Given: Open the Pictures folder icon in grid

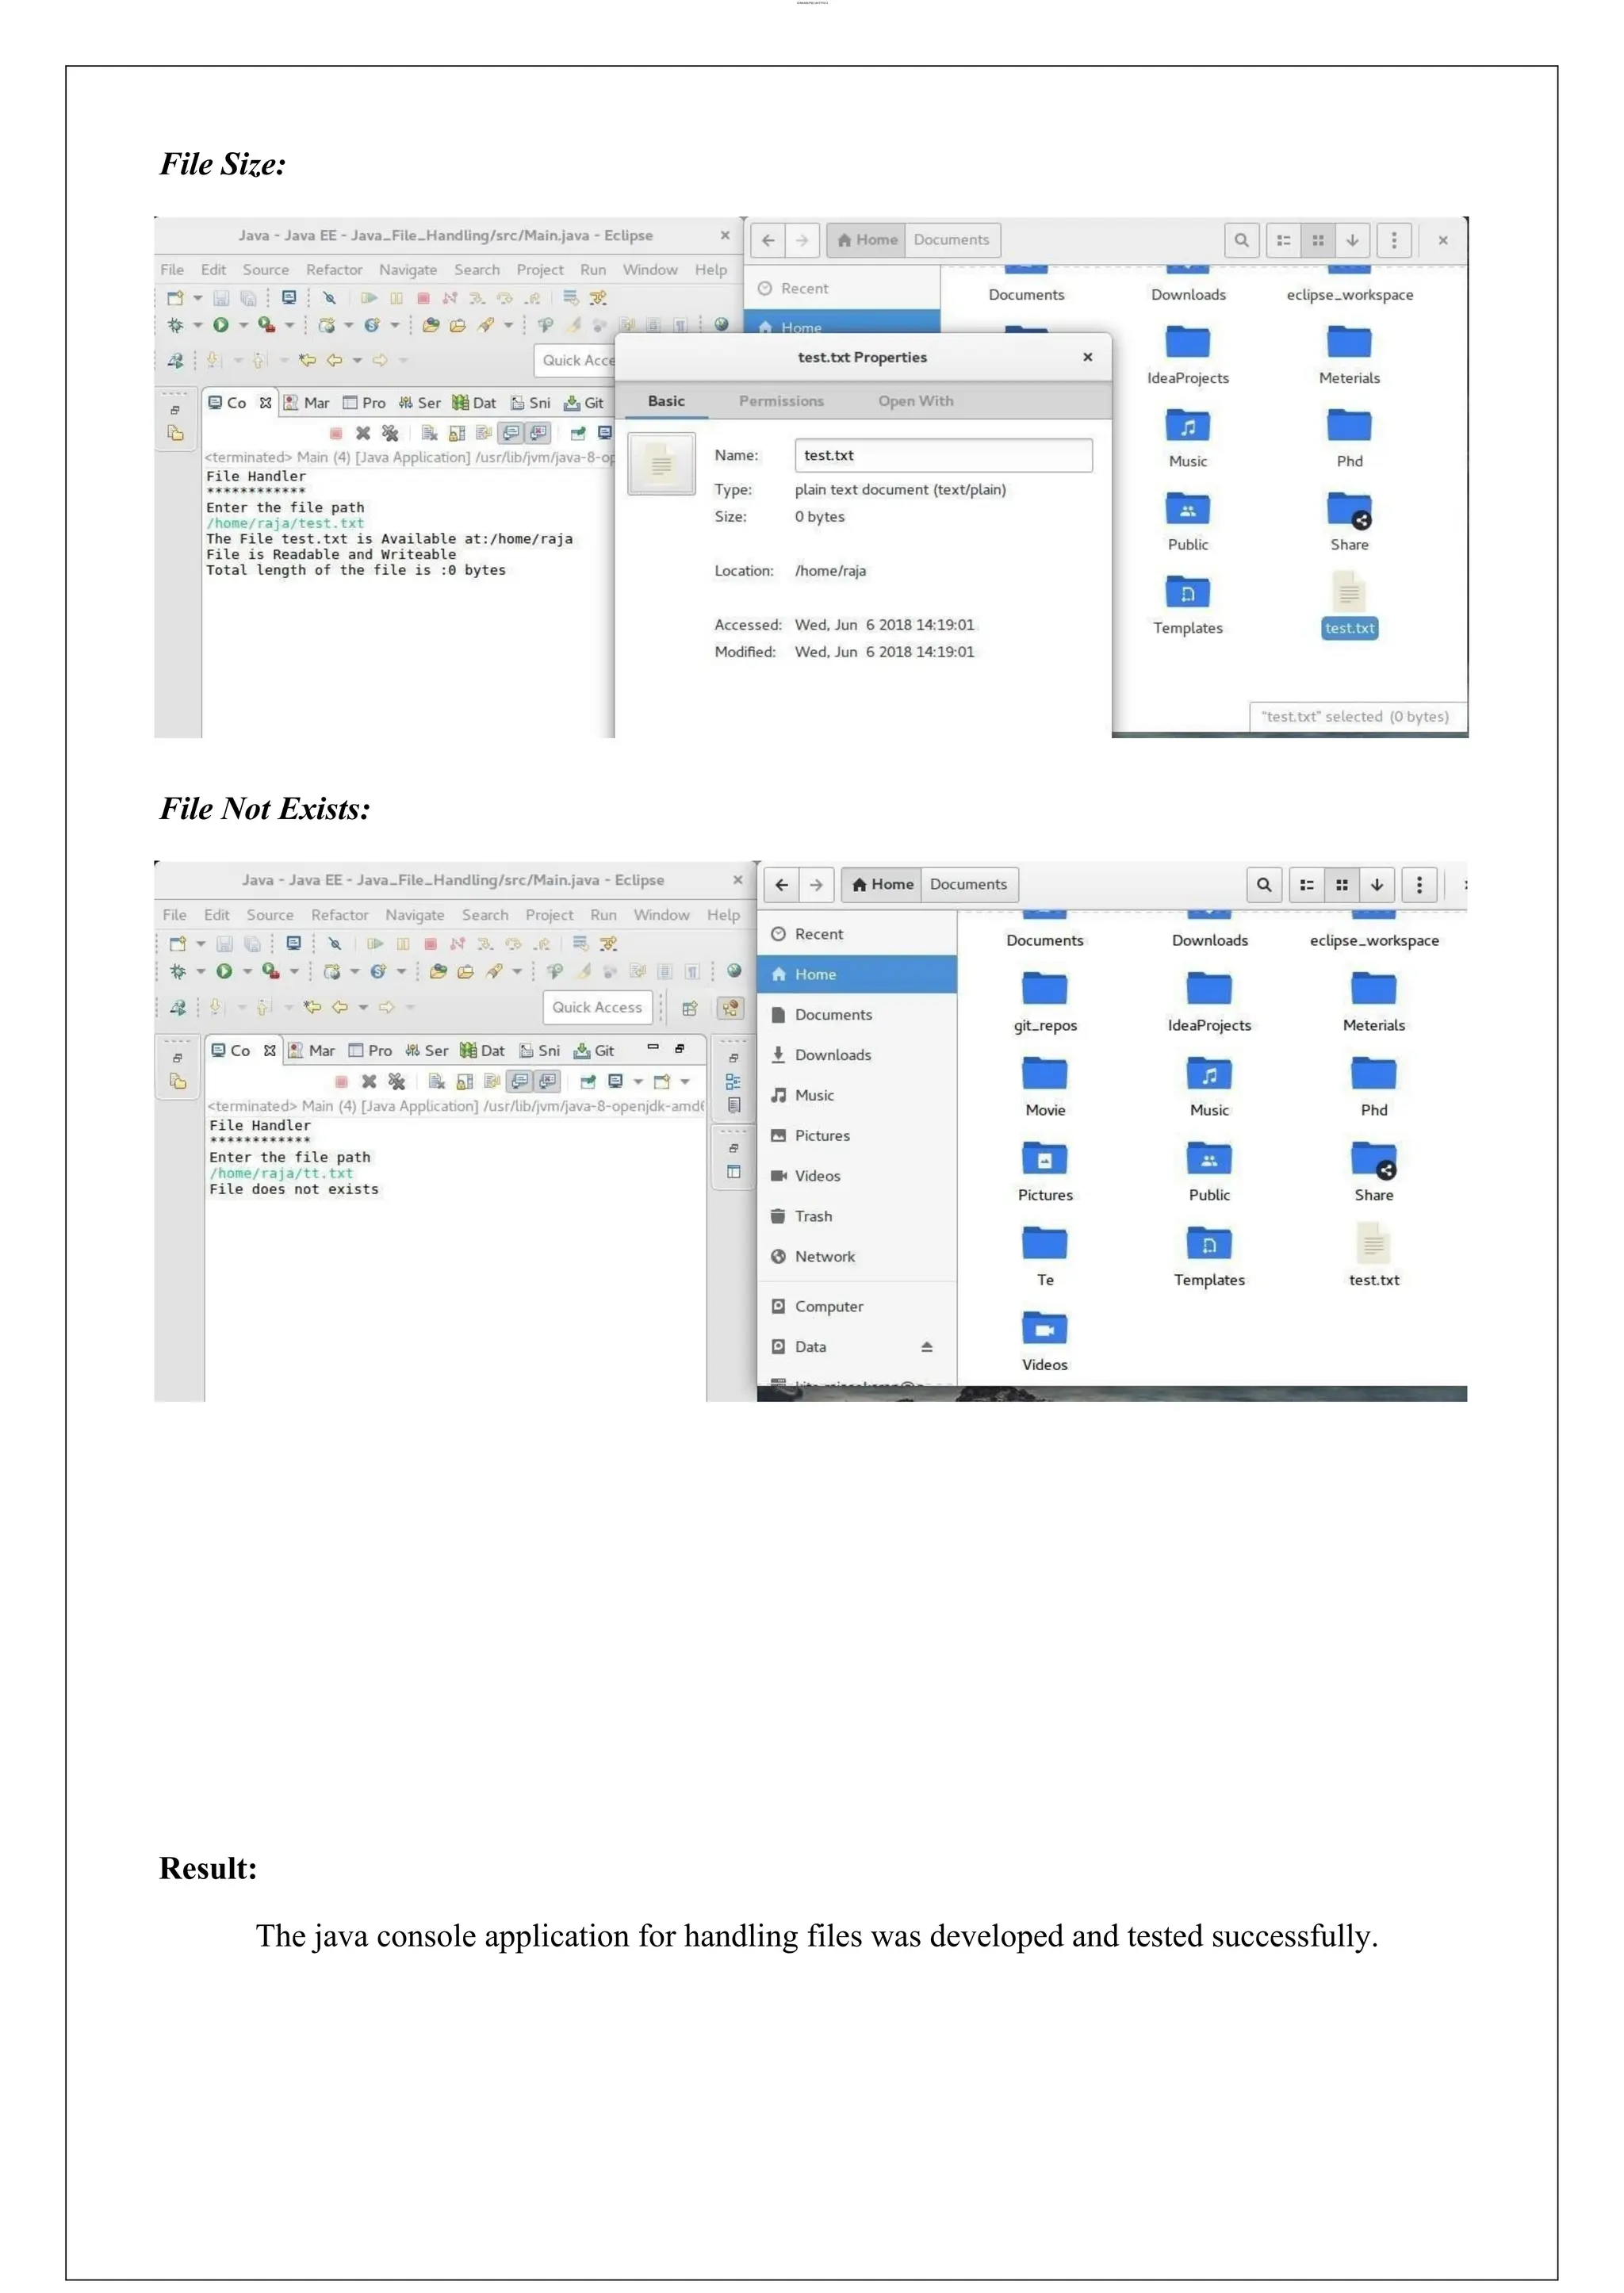Looking at the screenshot, I should click(1045, 1171).
